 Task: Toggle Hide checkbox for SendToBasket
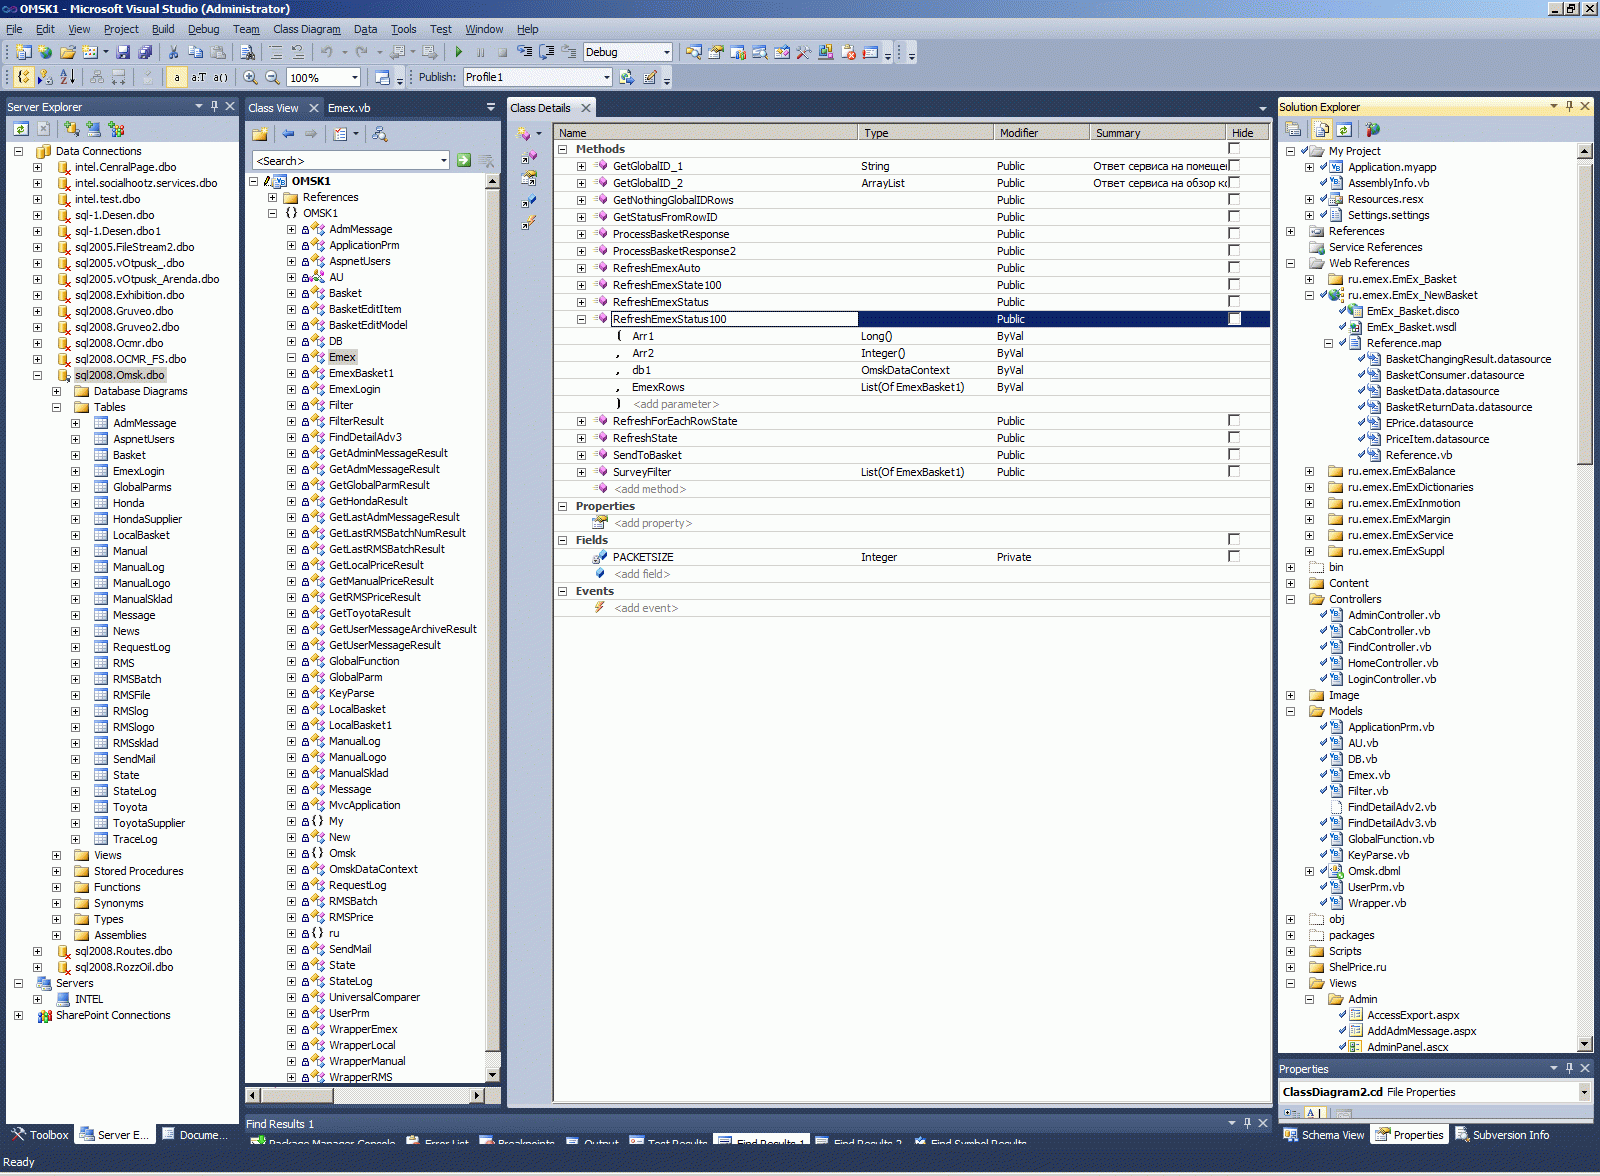pos(1234,455)
